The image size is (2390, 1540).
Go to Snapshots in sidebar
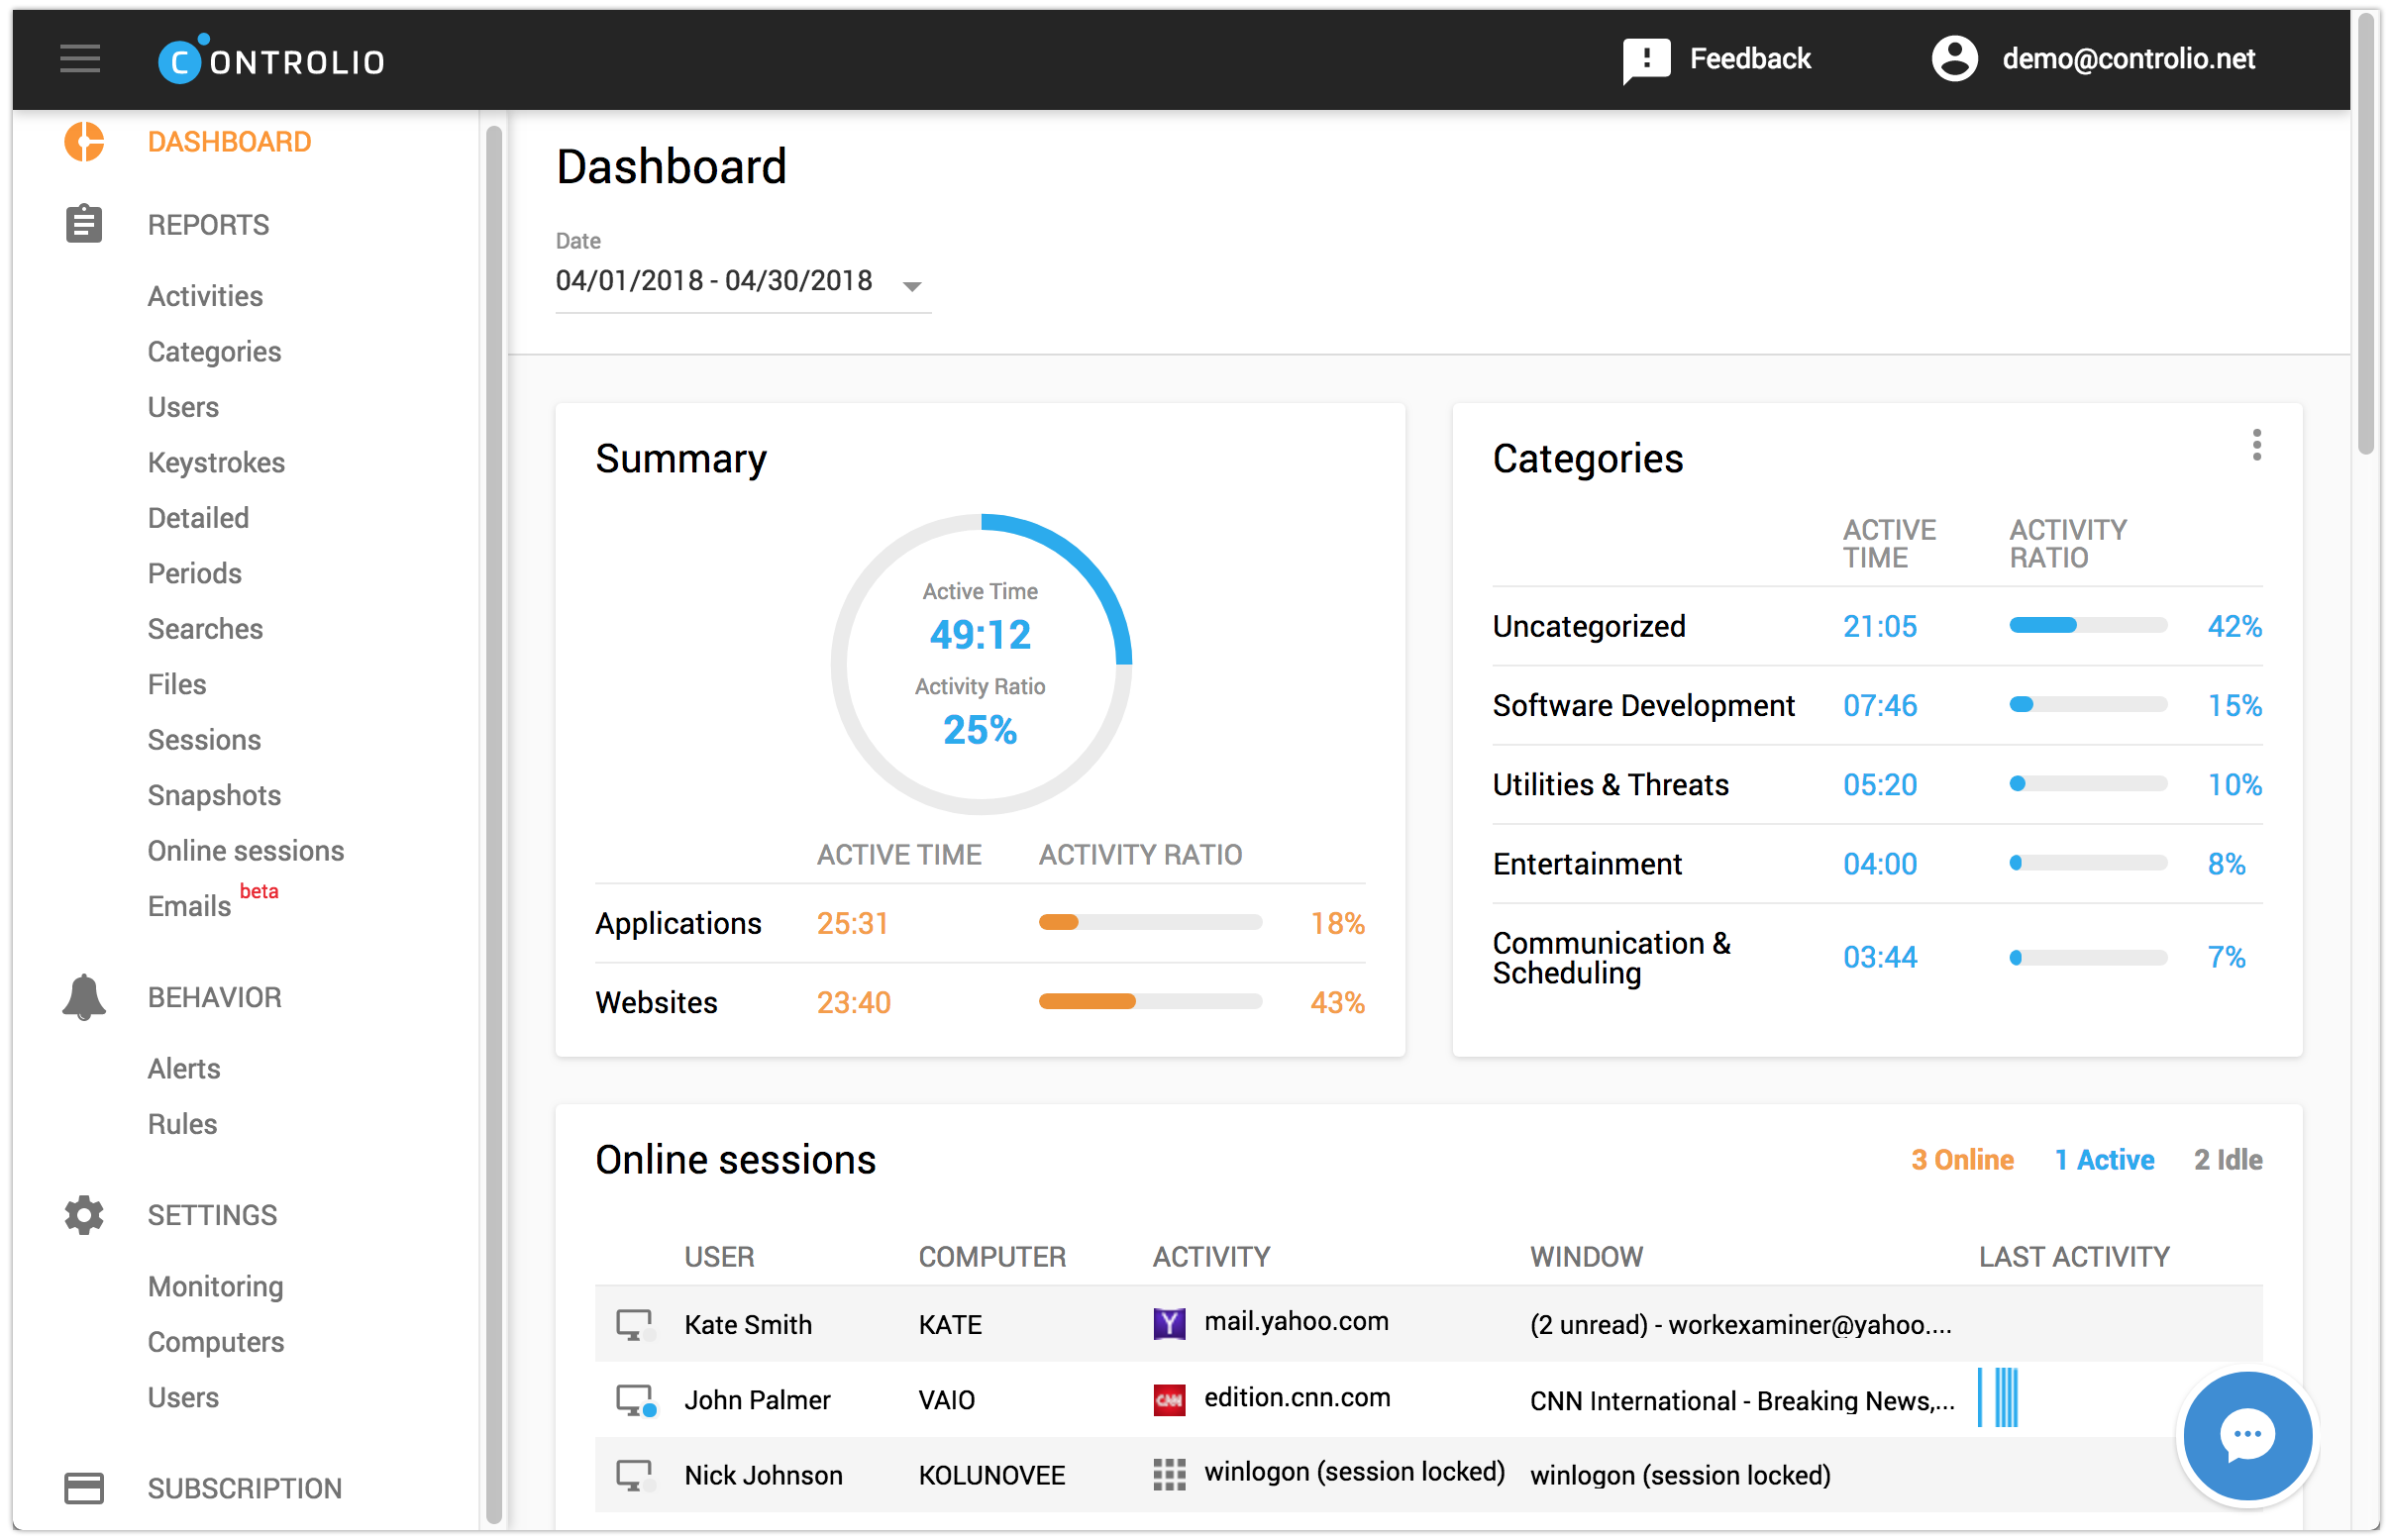pos(214,795)
